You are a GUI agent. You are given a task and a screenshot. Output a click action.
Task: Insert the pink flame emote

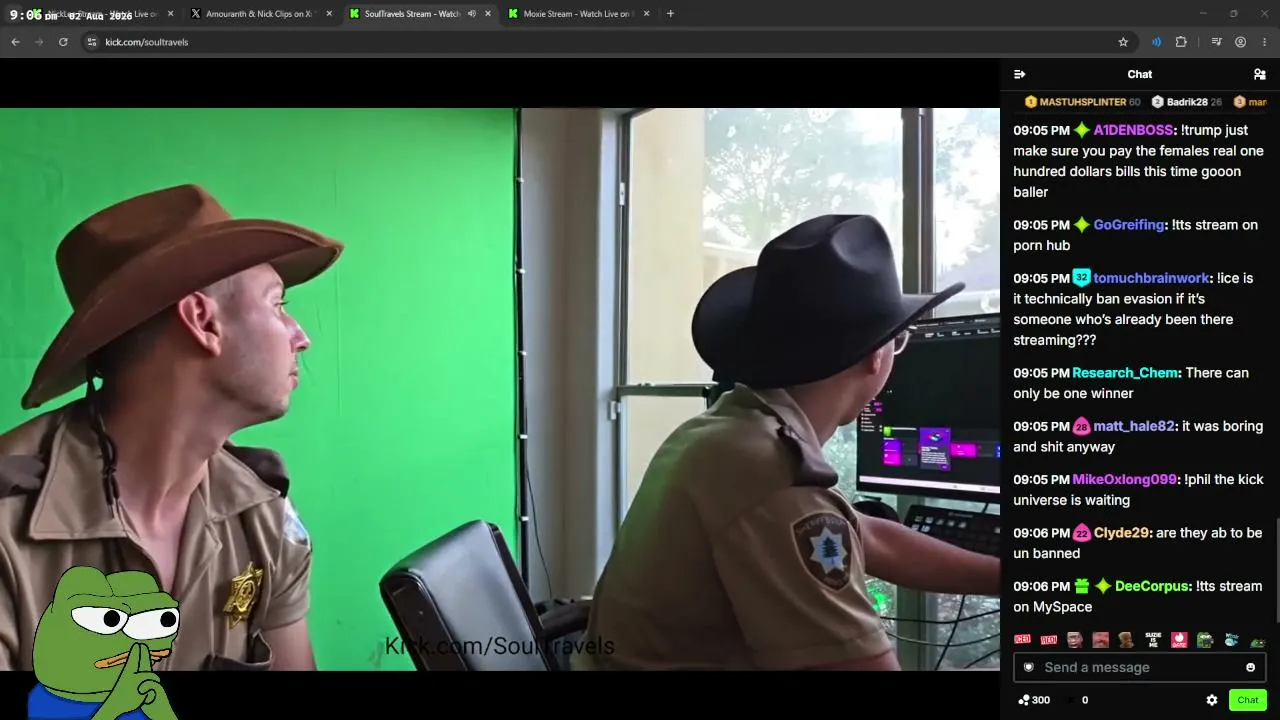1179,640
